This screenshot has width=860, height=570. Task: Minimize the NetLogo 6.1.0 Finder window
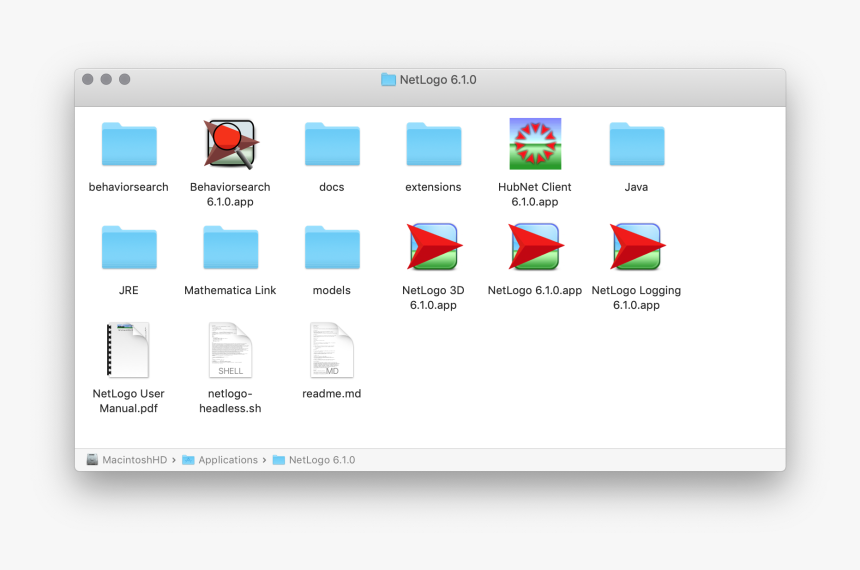coord(106,79)
